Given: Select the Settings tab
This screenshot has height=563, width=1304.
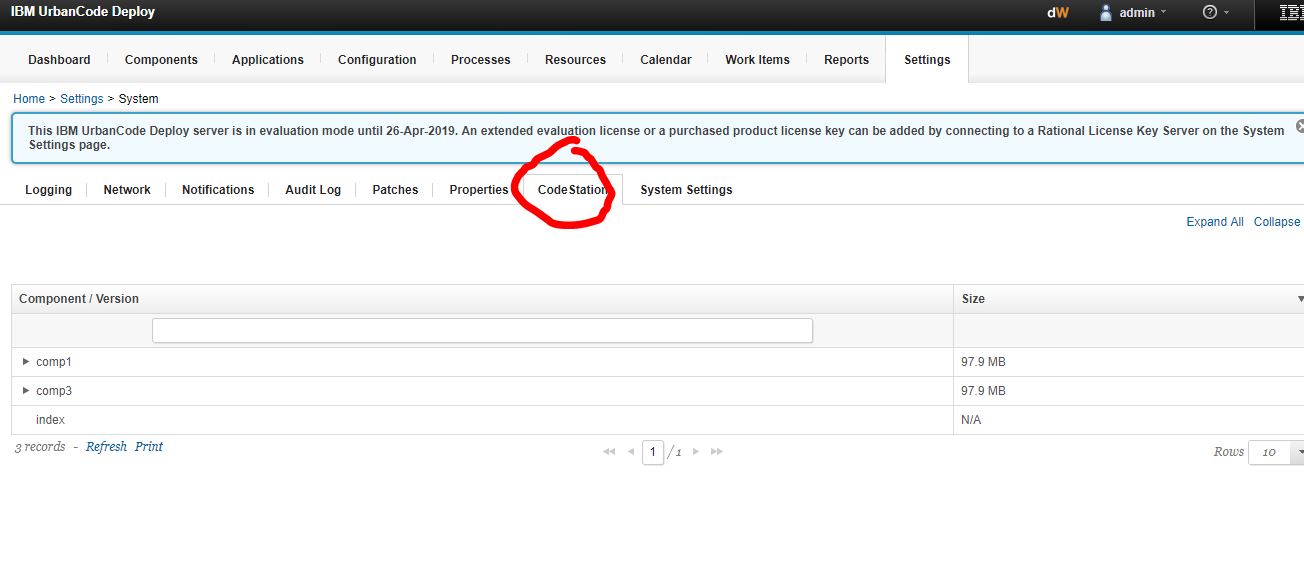Looking at the screenshot, I should (927, 60).
